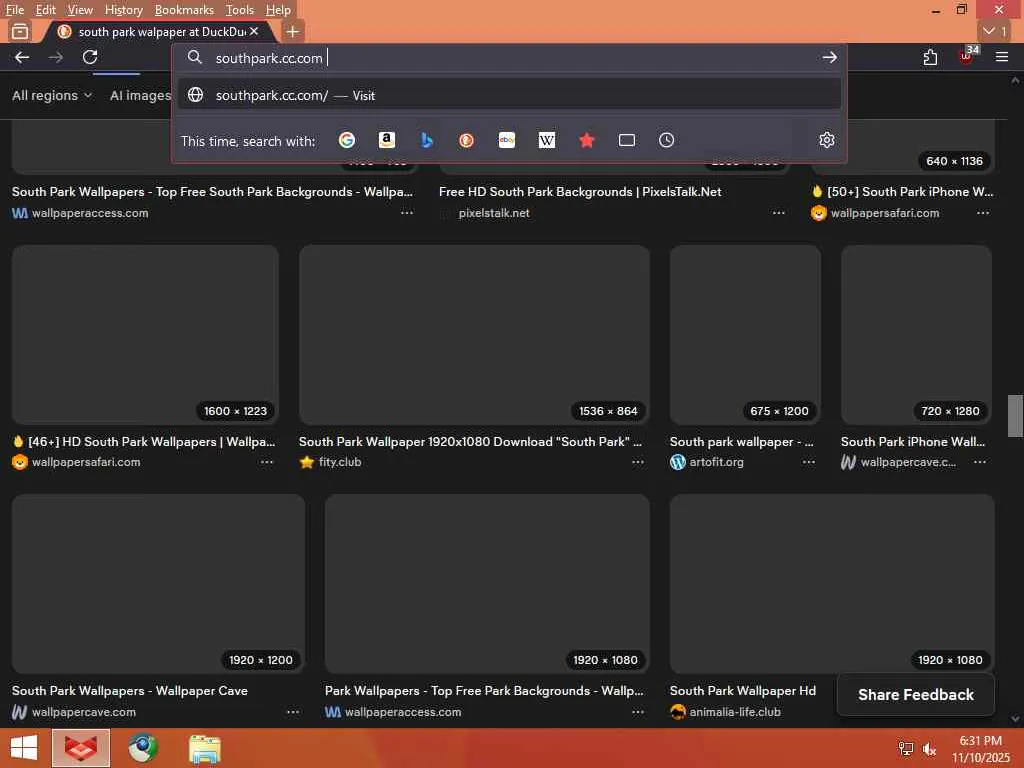Viewport: 1024px width, 768px height.
Task: Open options for wallpapercave.com Wallpaper Cave result
Action: click(293, 712)
